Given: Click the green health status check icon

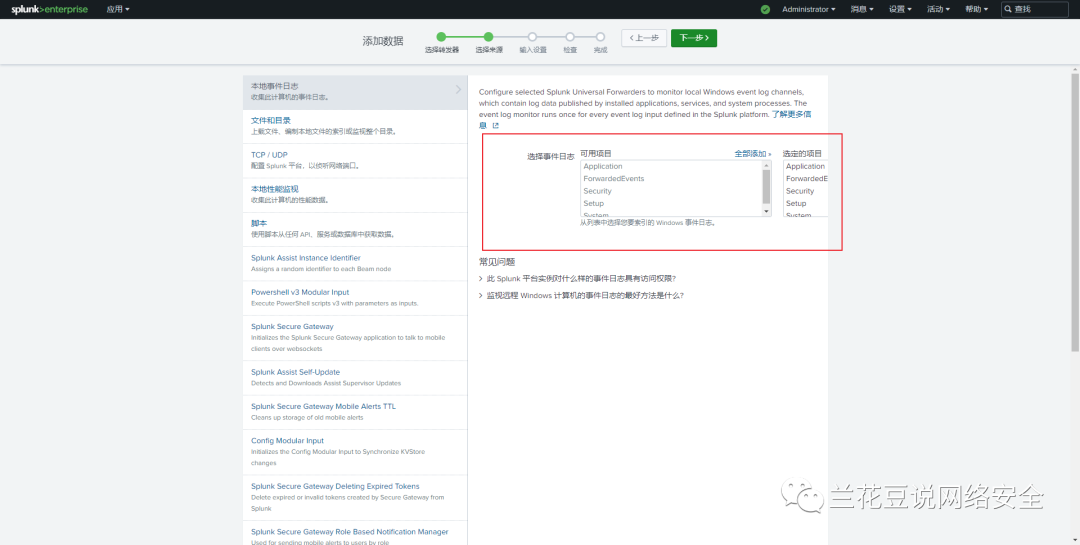Looking at the screenshot, I should pyautogui.click(x=765, y=10).
